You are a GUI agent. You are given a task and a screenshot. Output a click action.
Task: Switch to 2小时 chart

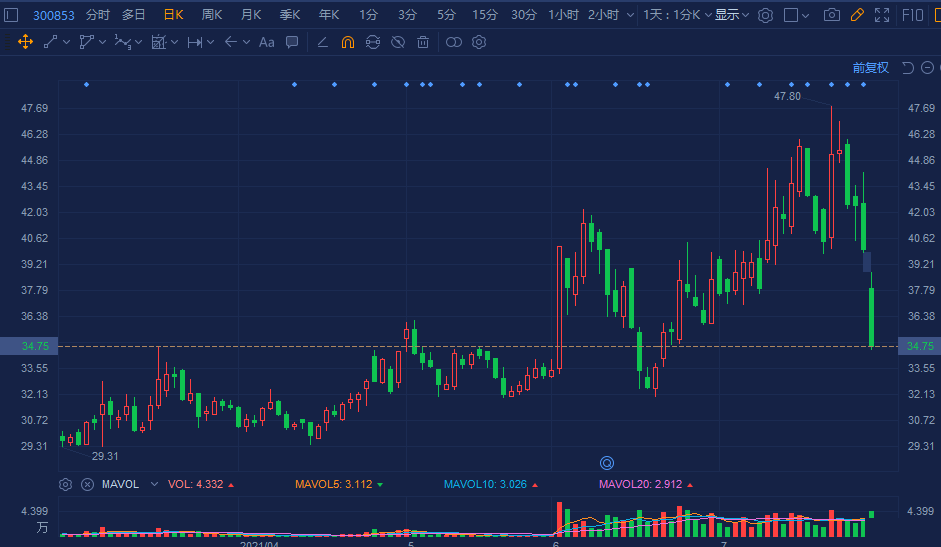[x=603, y=15]
